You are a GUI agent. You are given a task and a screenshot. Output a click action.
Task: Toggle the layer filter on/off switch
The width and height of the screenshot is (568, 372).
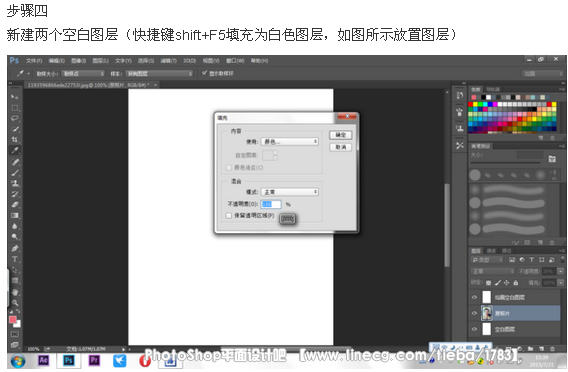(x=562, y=260)
